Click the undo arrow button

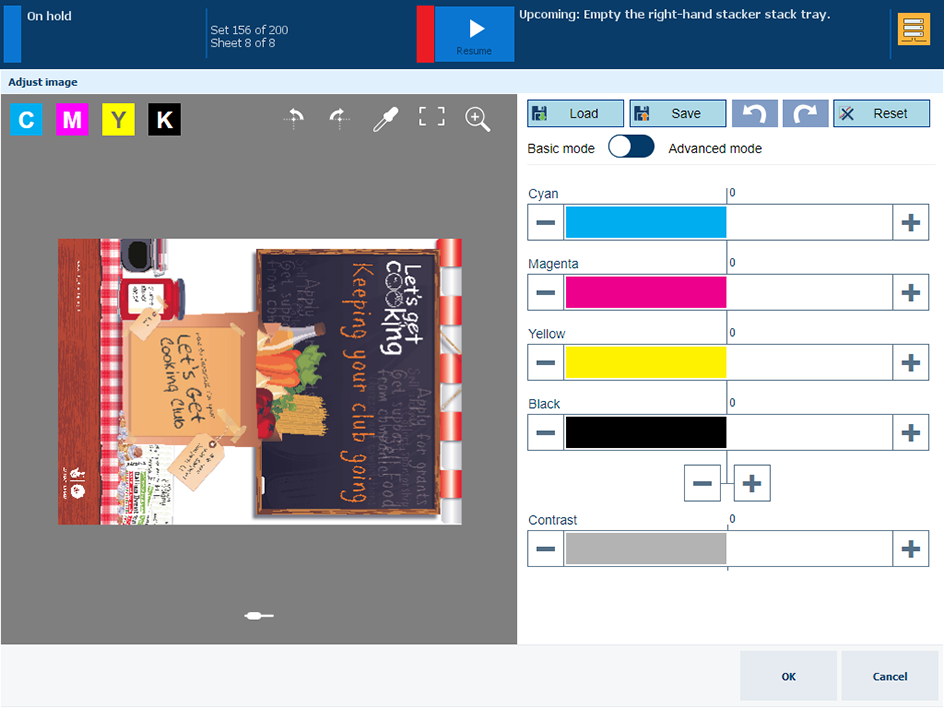tap(755, 113)
